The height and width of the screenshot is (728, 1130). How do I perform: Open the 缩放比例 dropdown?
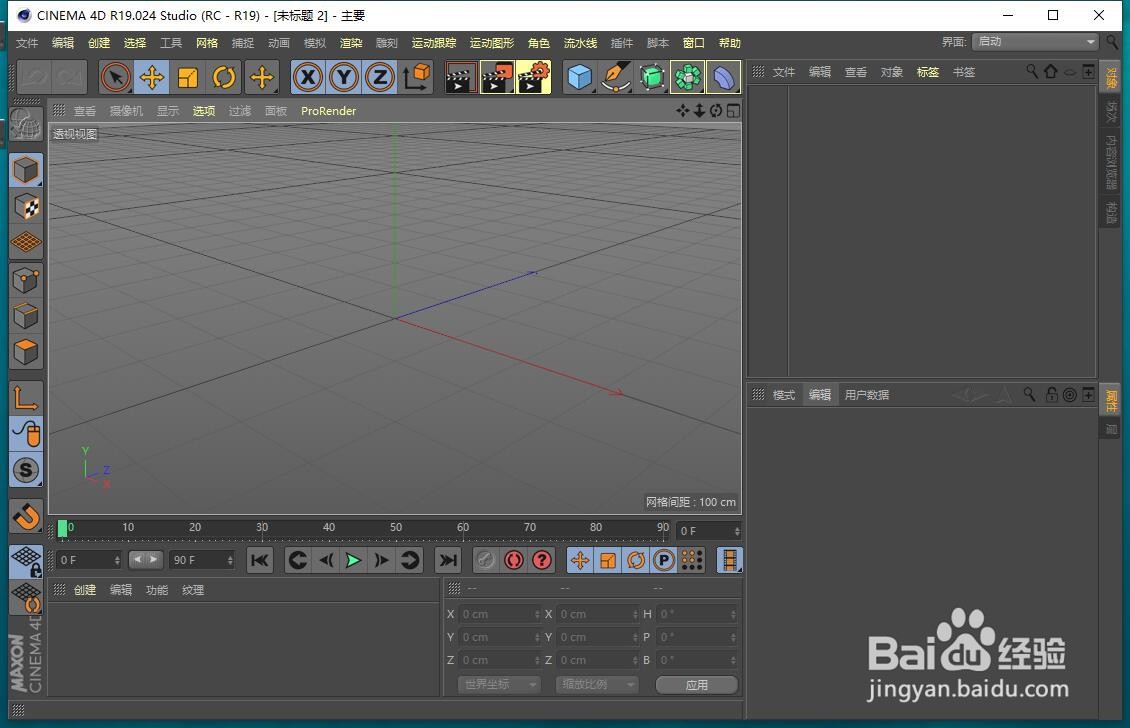[x=597, y=685]
